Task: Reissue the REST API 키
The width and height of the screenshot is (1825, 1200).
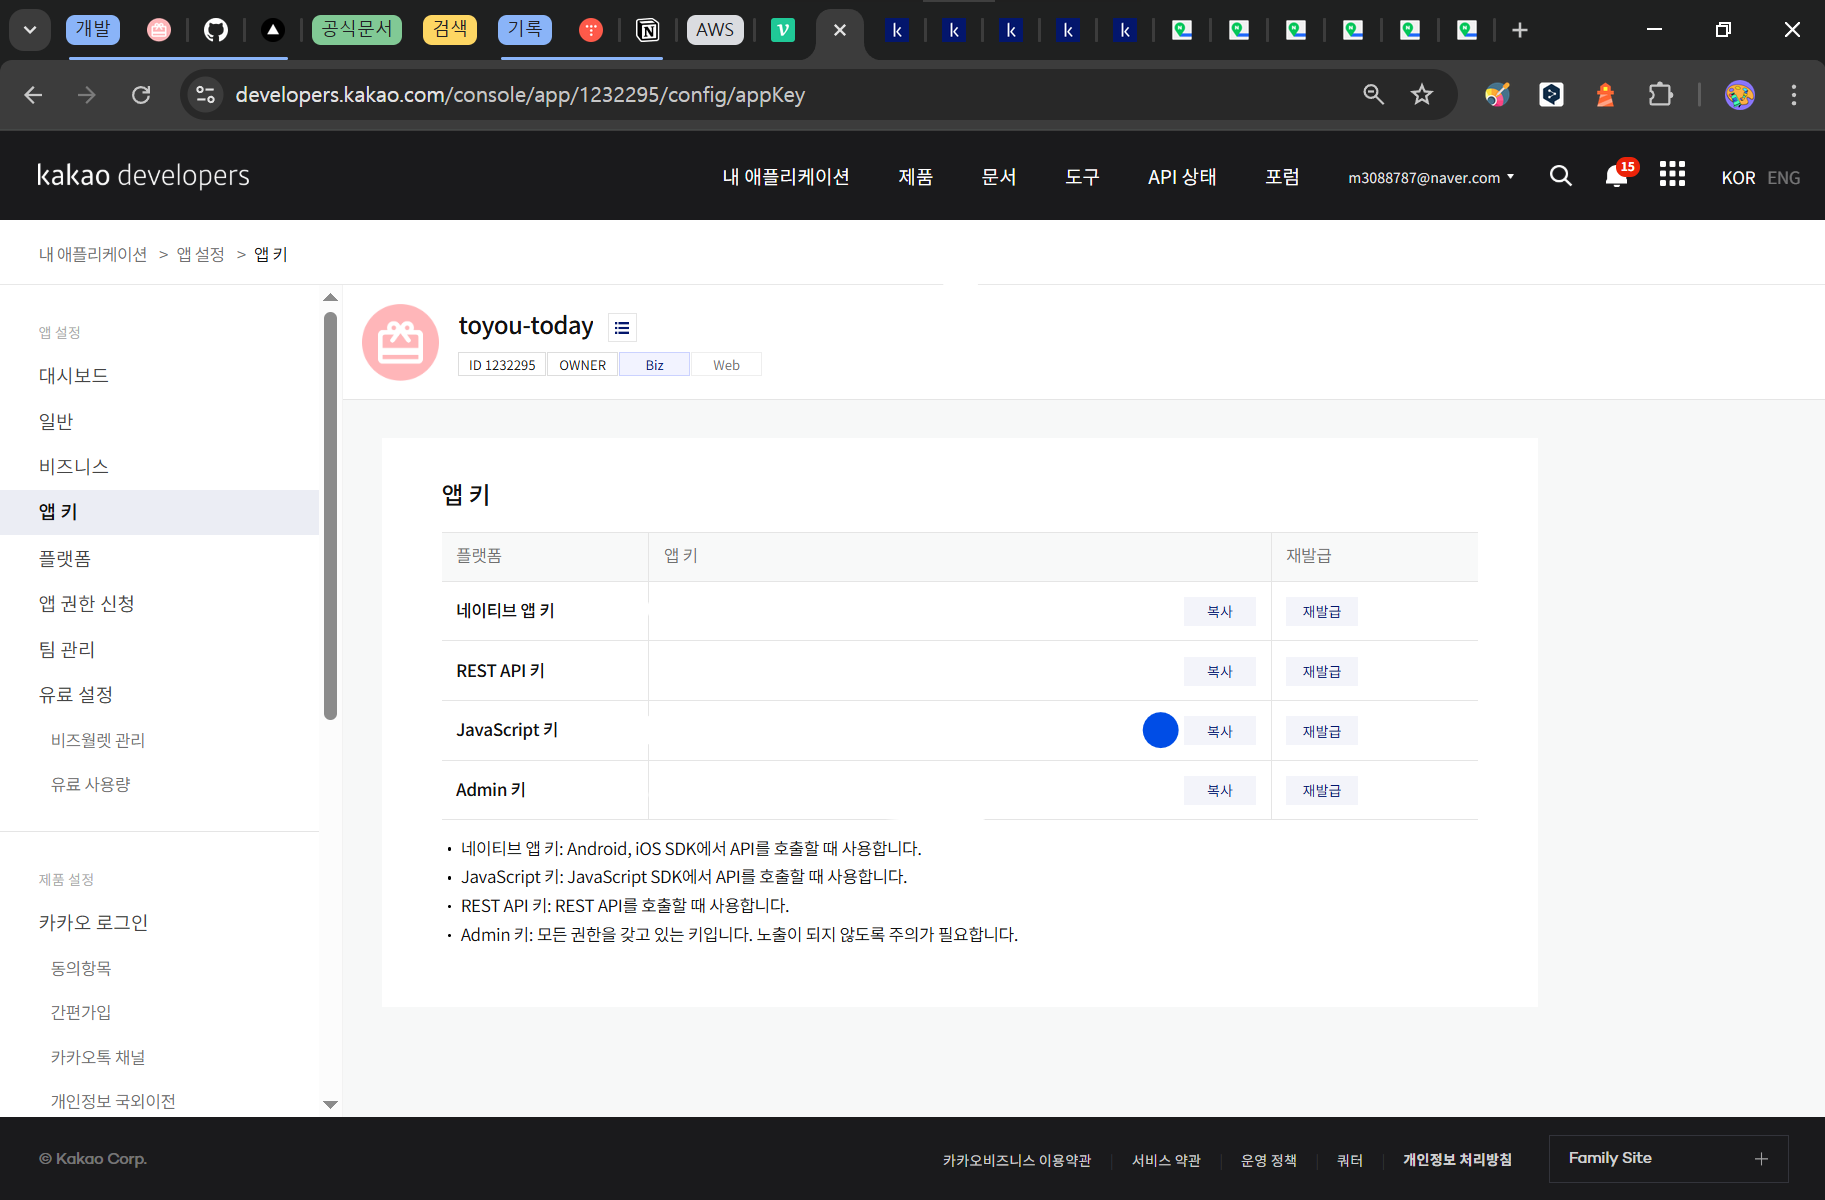Action: 1321,671
